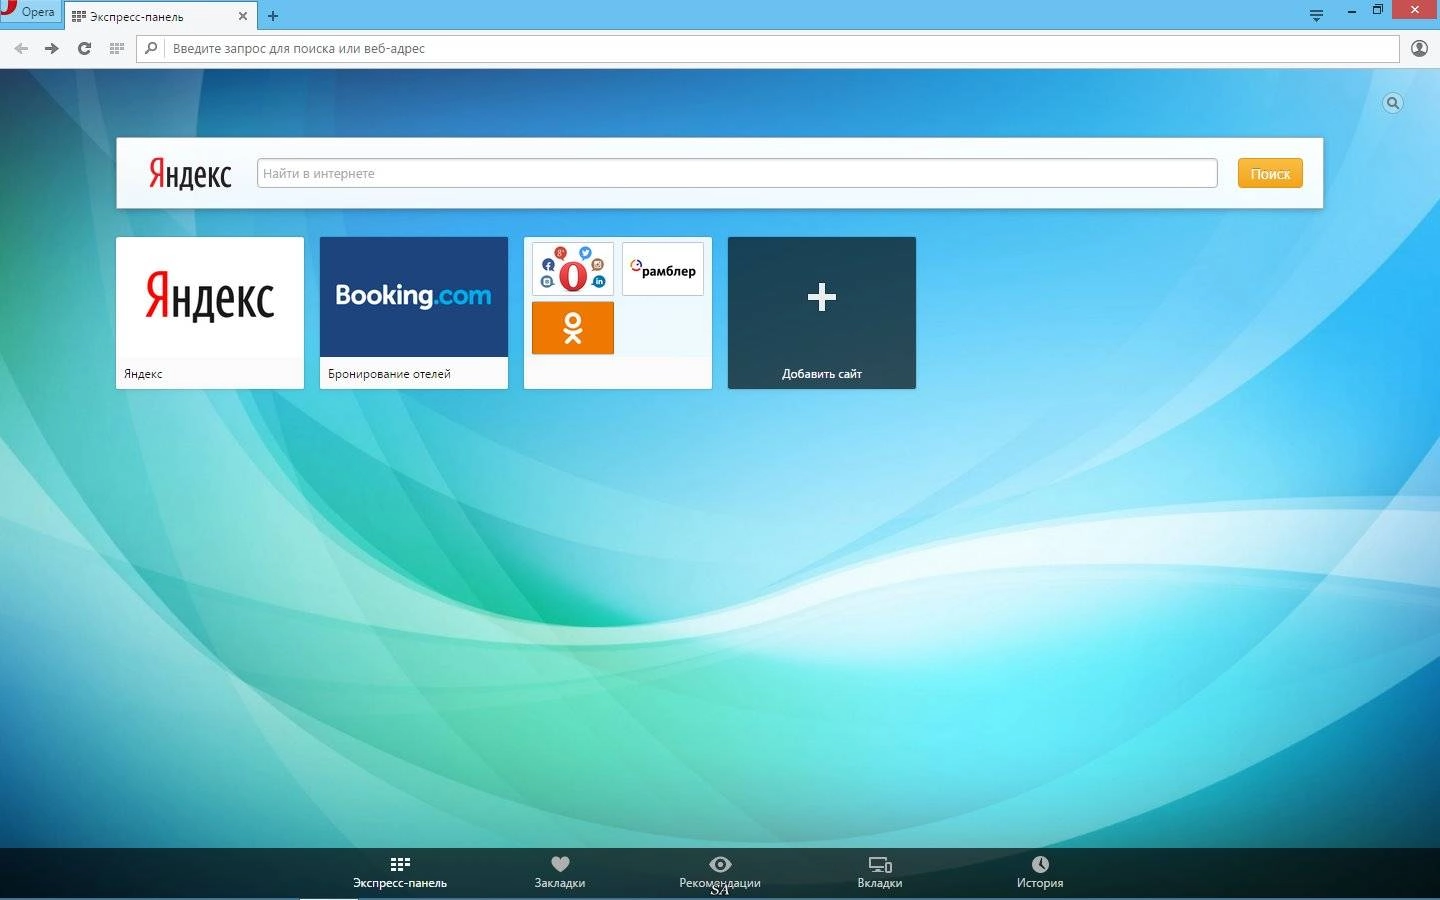The height and width of the screenshot is (900, 1440).
Task: Open Рекомендации in the bottom bar
Action: pyautogui.click(x=720, y=872)
